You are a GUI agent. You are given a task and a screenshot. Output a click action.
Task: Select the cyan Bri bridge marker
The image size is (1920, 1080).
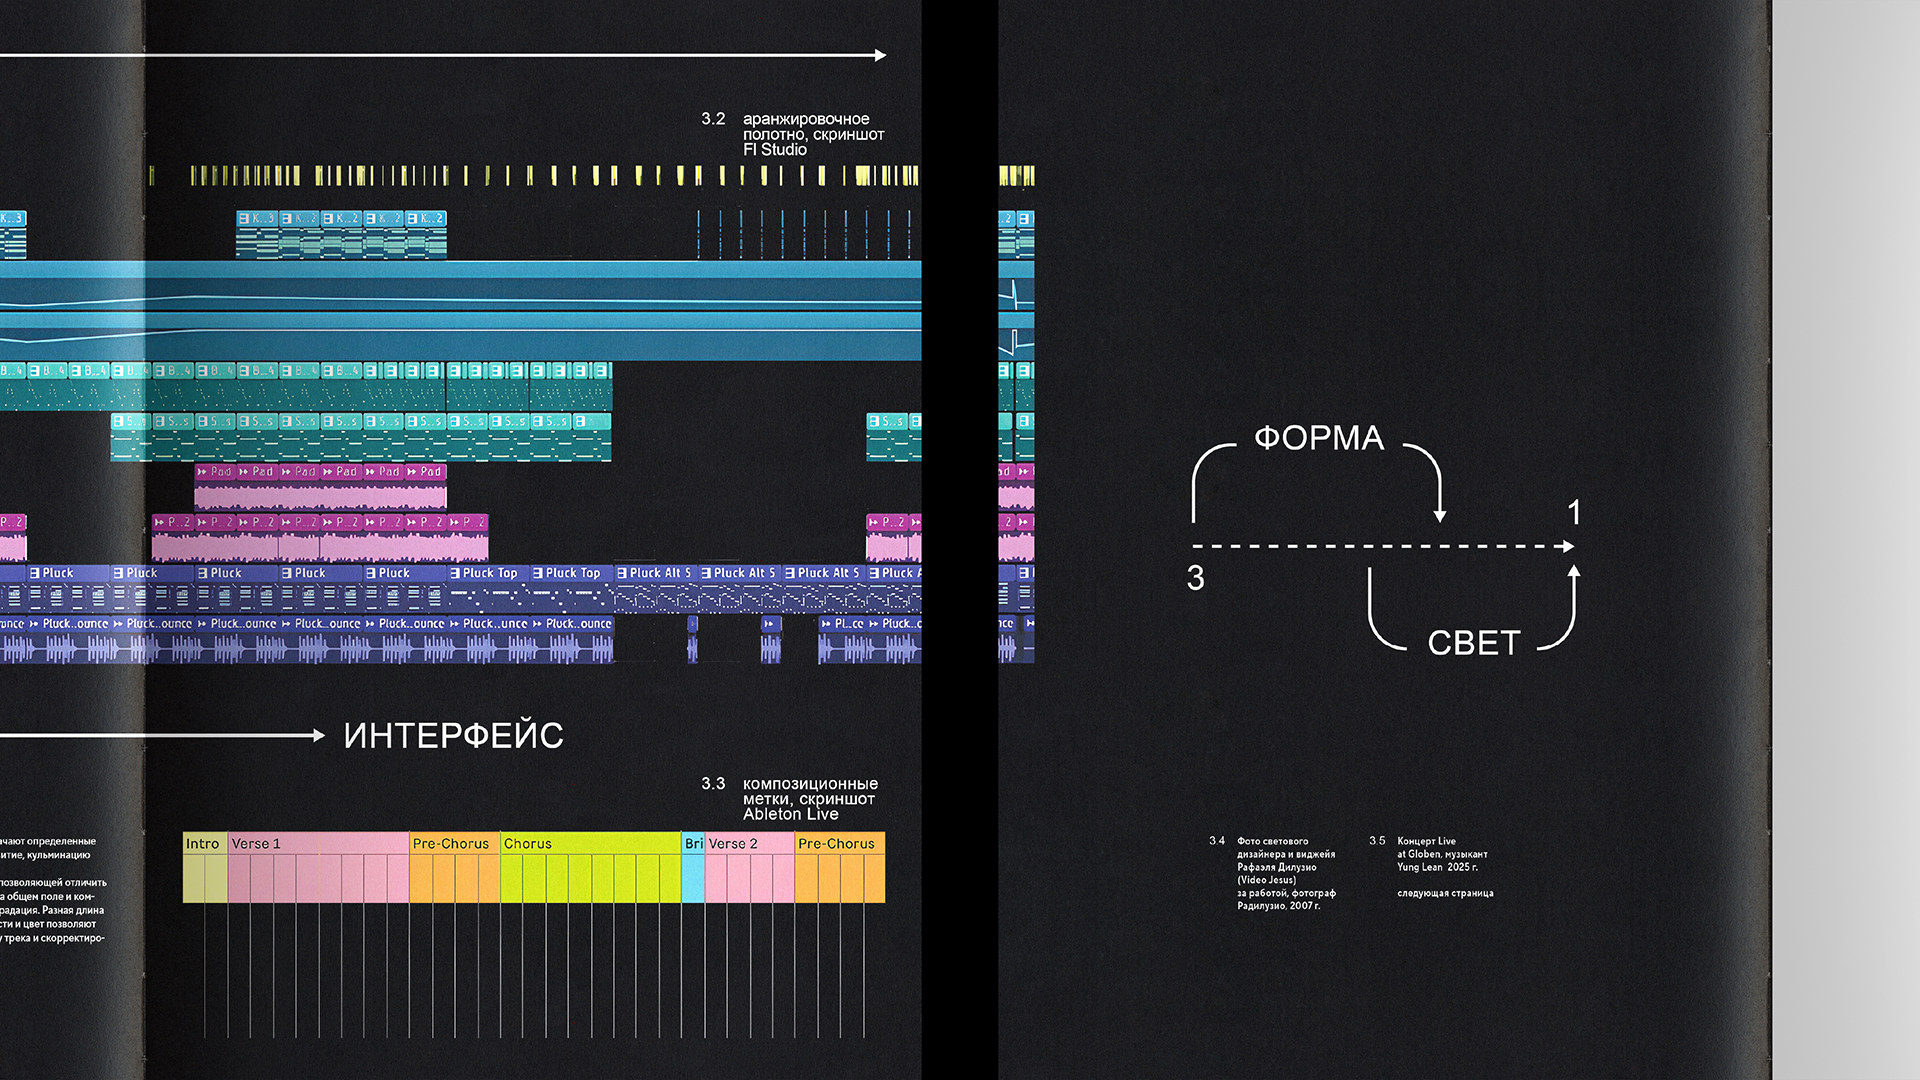coord(693,843)
